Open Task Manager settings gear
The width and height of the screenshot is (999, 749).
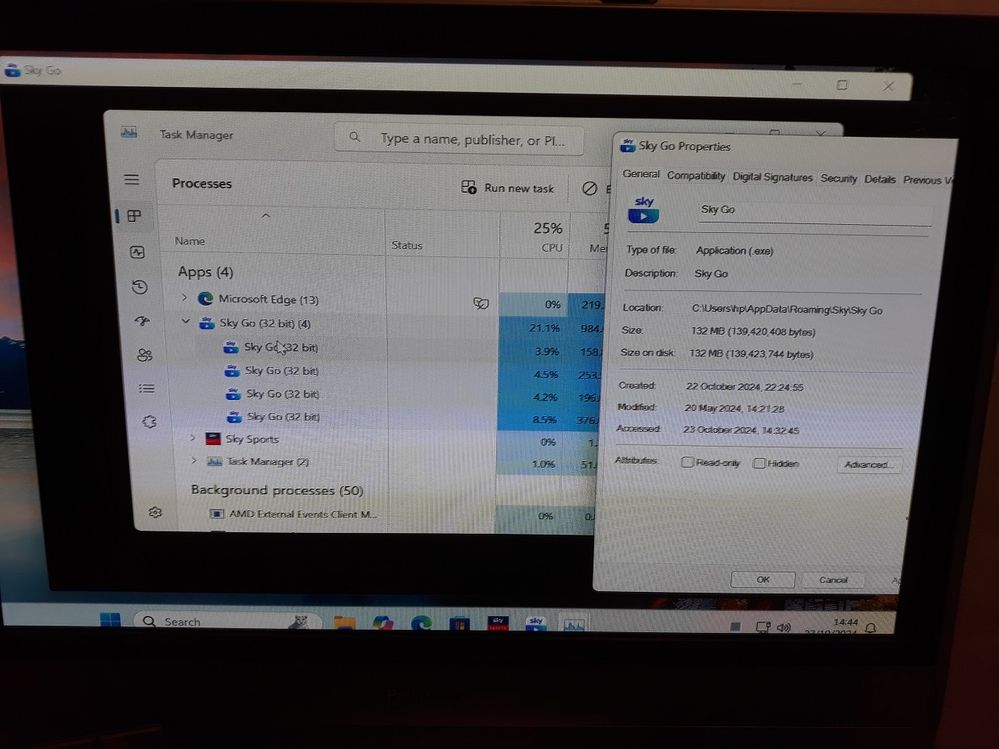(x=155, y=513)
